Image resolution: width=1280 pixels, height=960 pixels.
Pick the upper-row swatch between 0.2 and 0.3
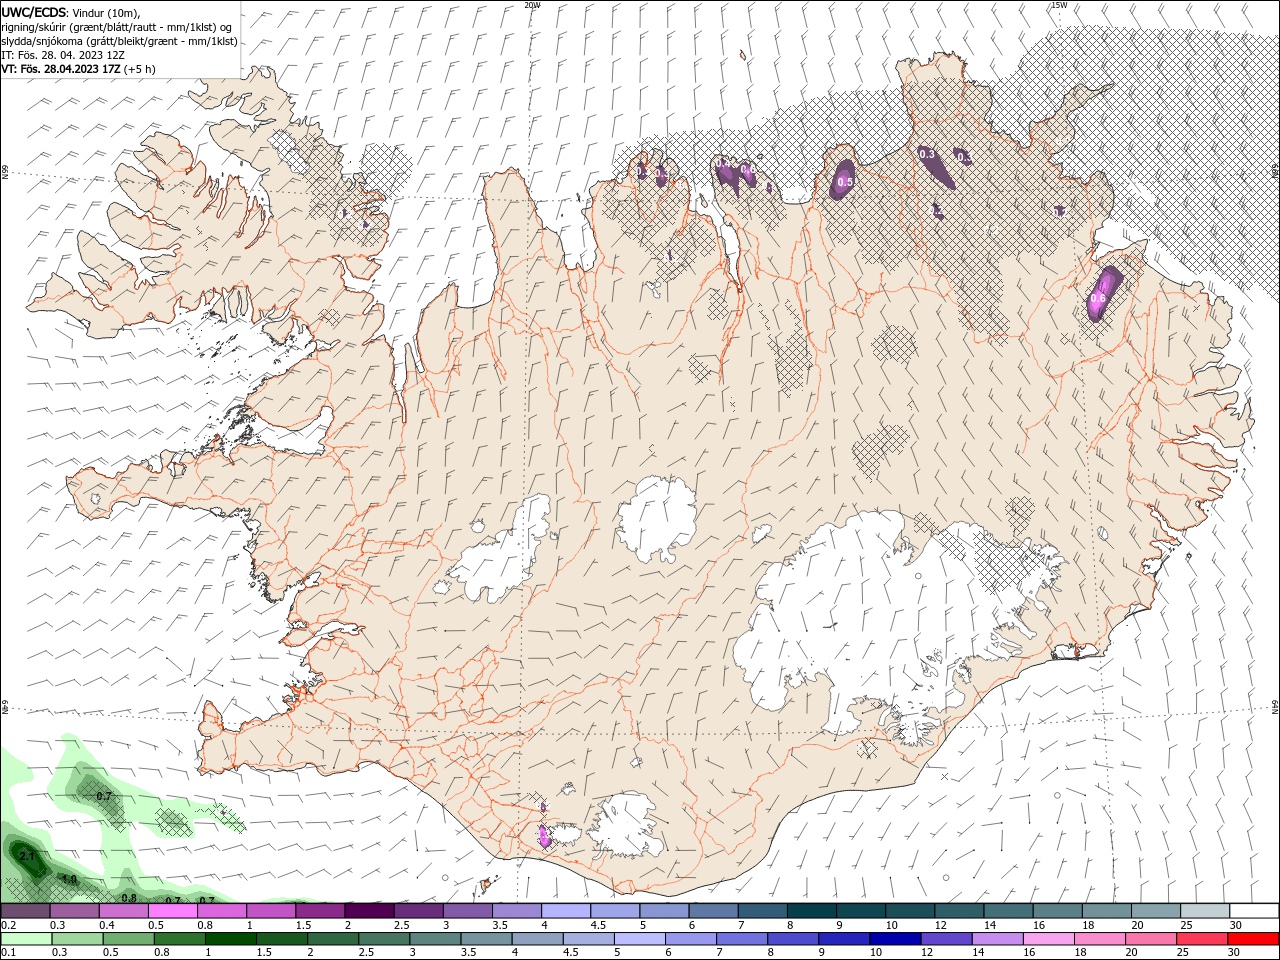click(x=25, y=911)
